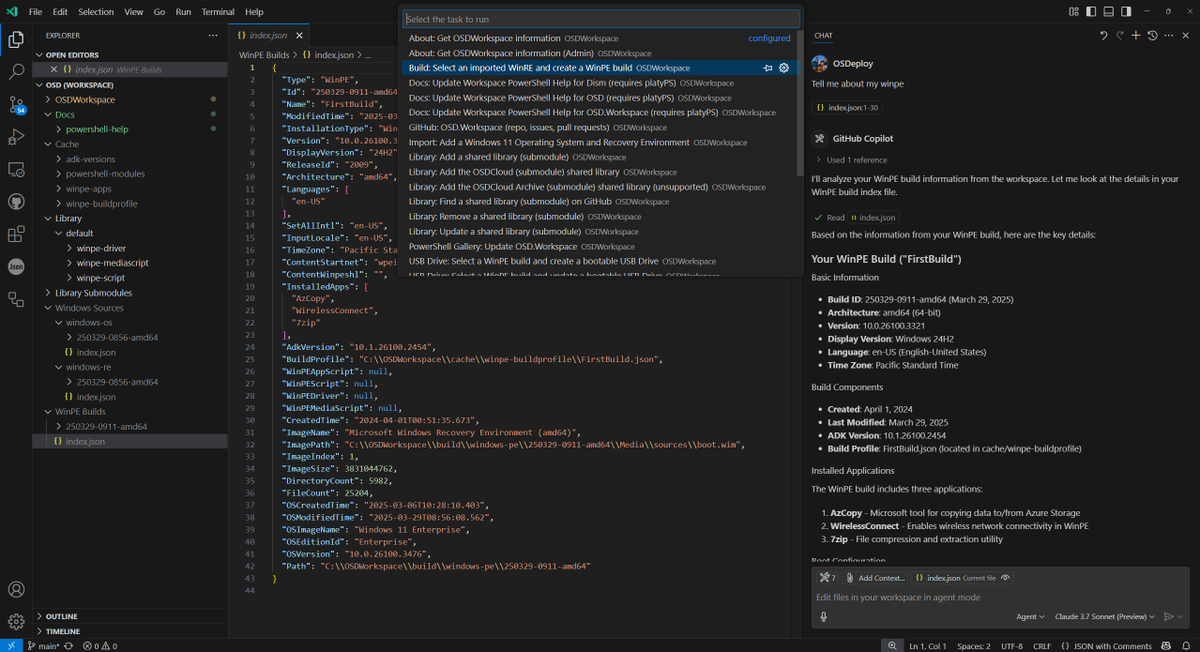
Task: Click the undo last chat request arrow
Action: coord(1103,35)
